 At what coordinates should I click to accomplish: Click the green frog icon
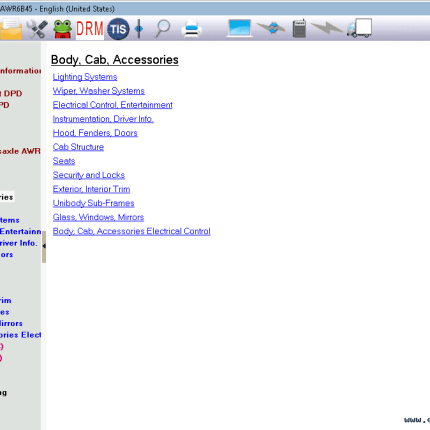click(x=63, y=29)
